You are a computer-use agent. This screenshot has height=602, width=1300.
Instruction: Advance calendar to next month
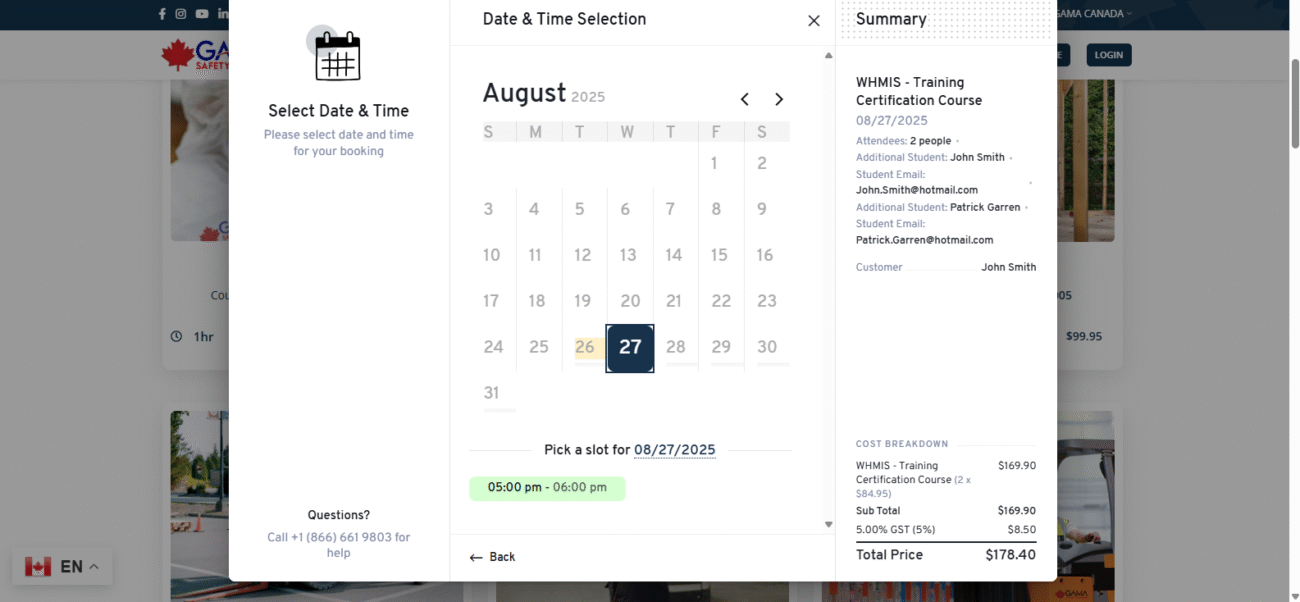pos(779,99)
